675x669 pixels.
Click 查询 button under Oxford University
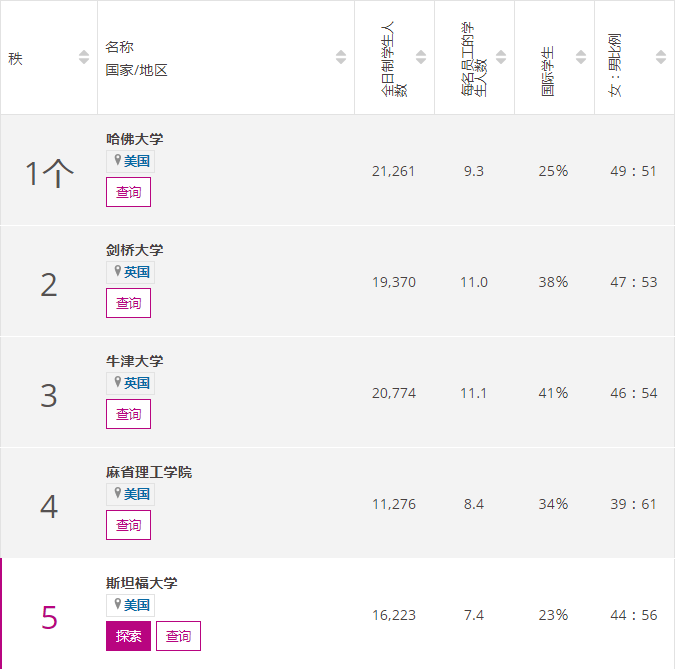coord(128,414)
